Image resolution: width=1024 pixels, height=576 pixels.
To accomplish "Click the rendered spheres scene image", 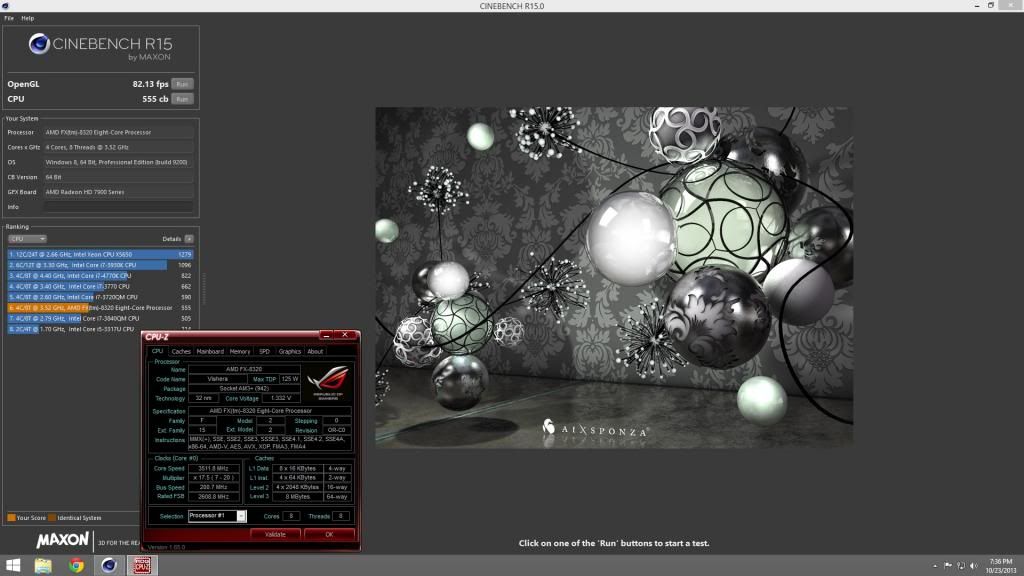I will click(614, 277).
